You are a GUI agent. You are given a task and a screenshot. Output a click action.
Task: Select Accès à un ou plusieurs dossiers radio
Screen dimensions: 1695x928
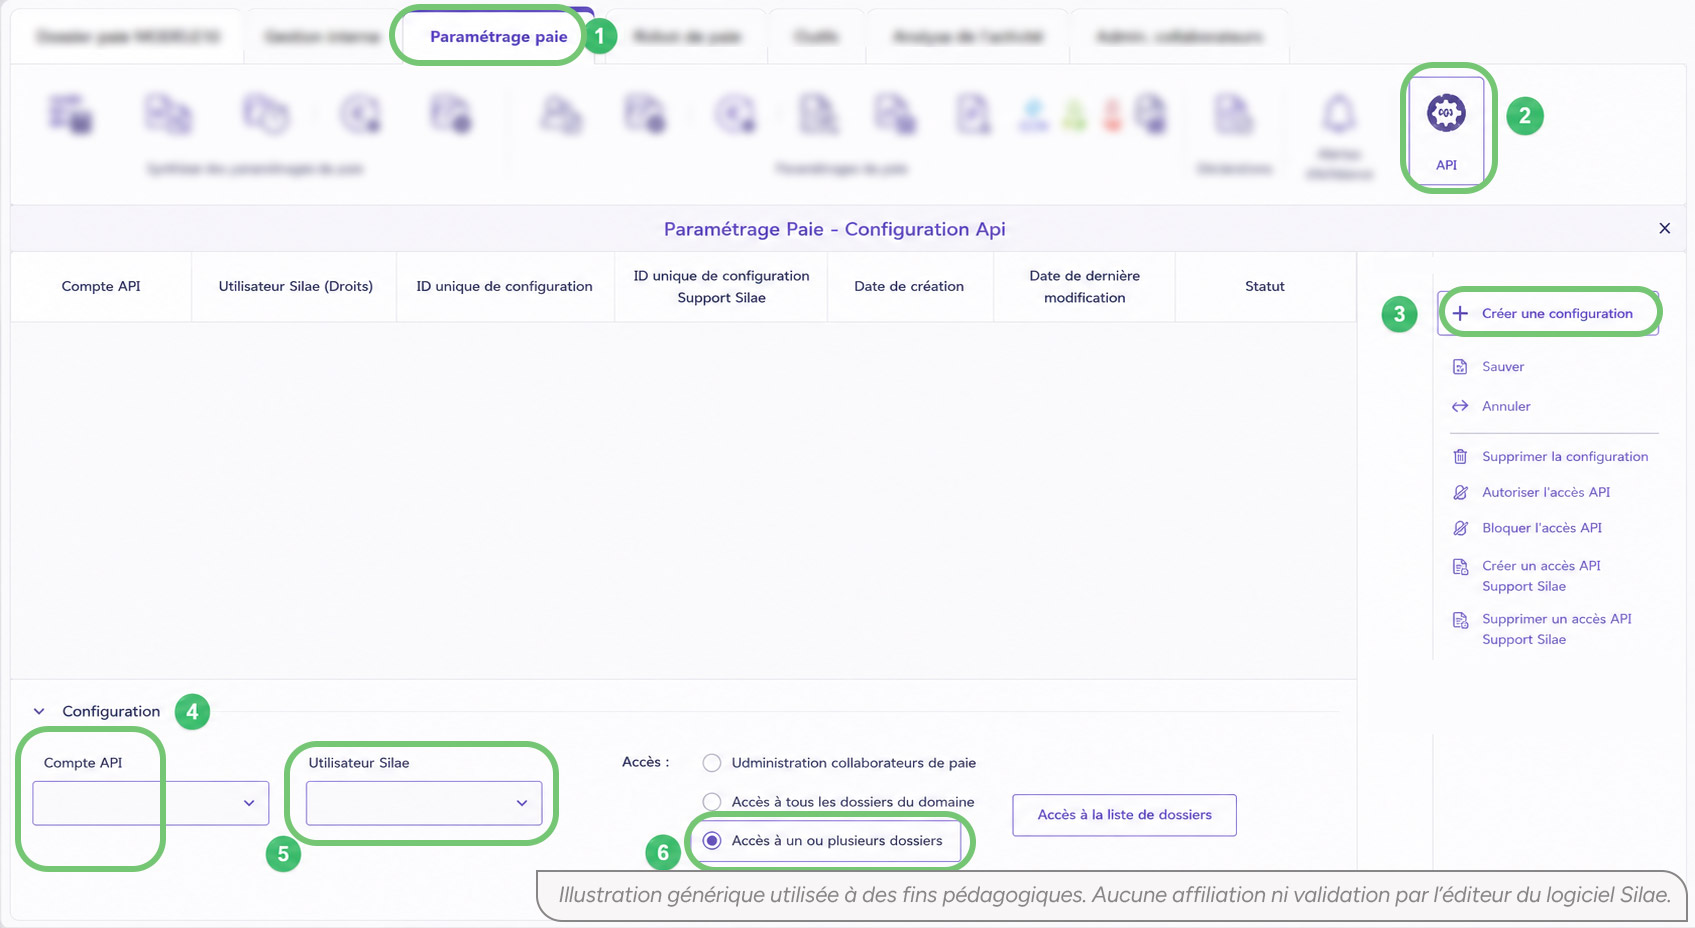click(x=712, y=841)
